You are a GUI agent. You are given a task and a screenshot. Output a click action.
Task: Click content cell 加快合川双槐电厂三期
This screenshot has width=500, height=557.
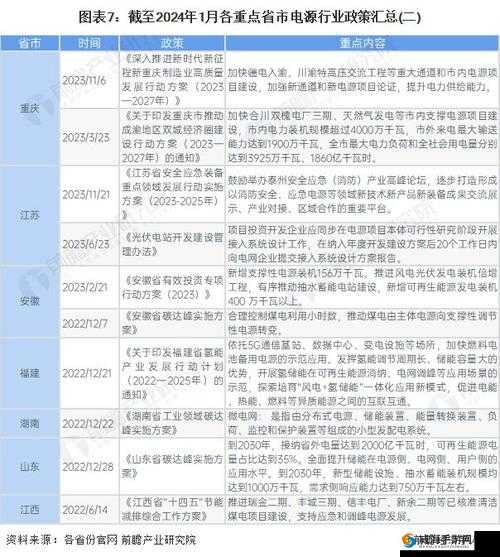(x=362, y=137)
